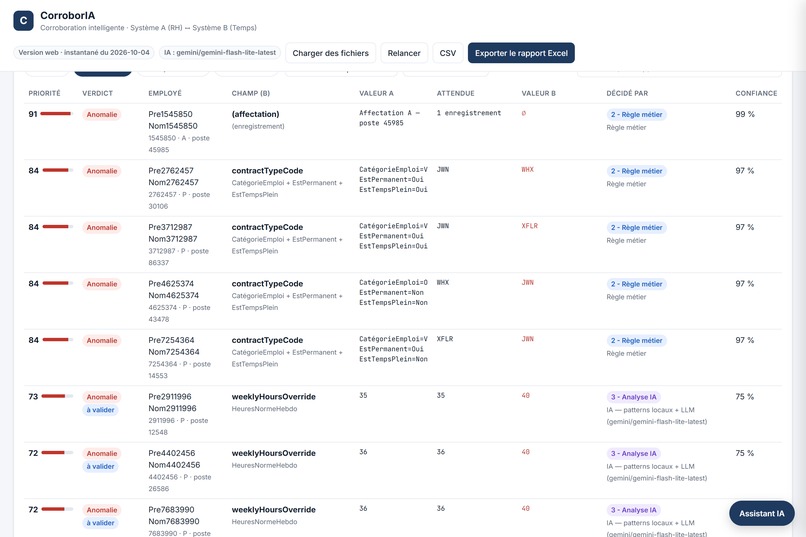Viewport: 806px width, 537px height.
Task: Click Anomalie badge in Pre3712987 row
Action: [x=102, y=227]
